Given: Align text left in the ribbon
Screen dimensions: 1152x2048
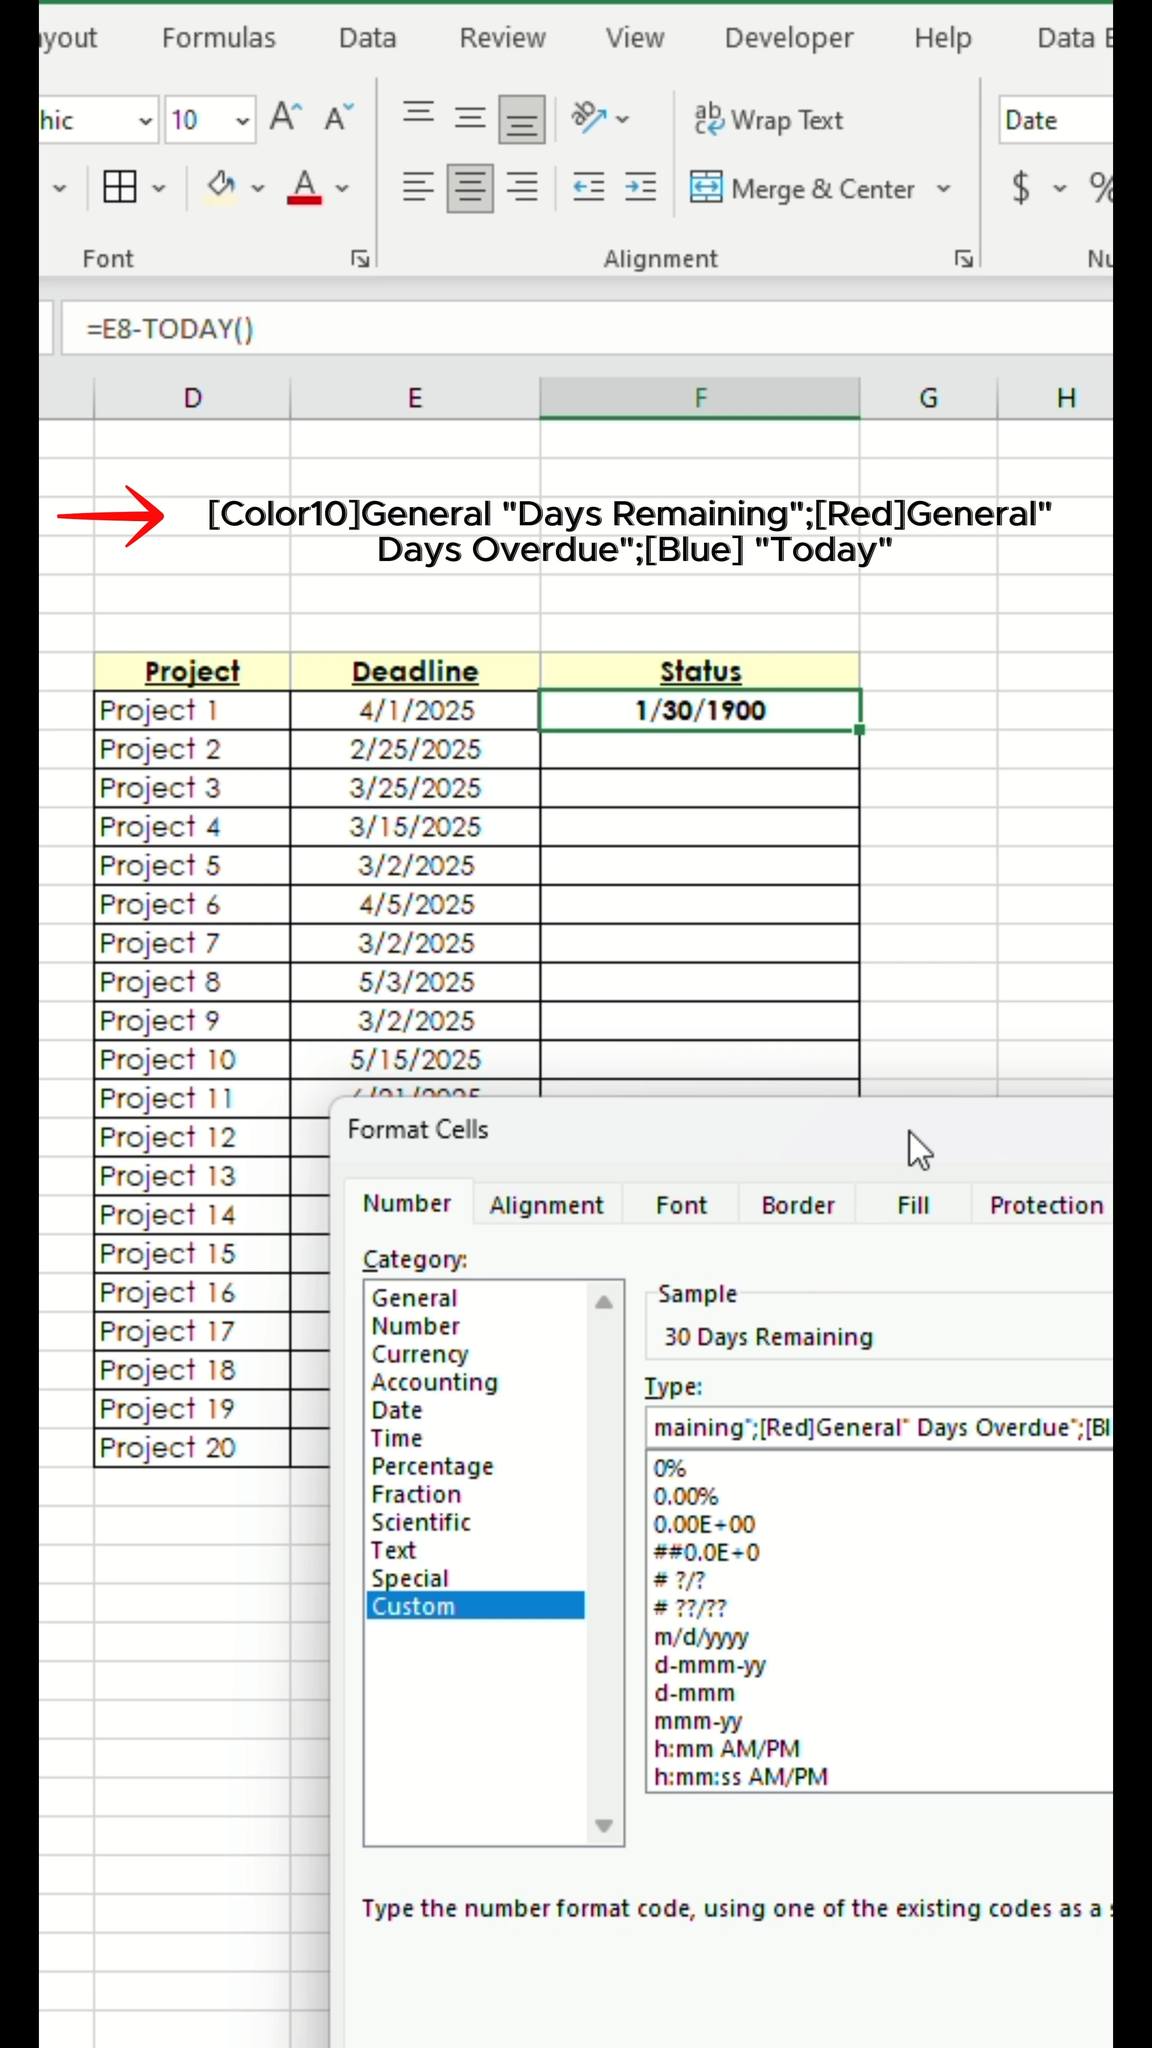Looking at the screenshot, I should (x=418, y=187).
